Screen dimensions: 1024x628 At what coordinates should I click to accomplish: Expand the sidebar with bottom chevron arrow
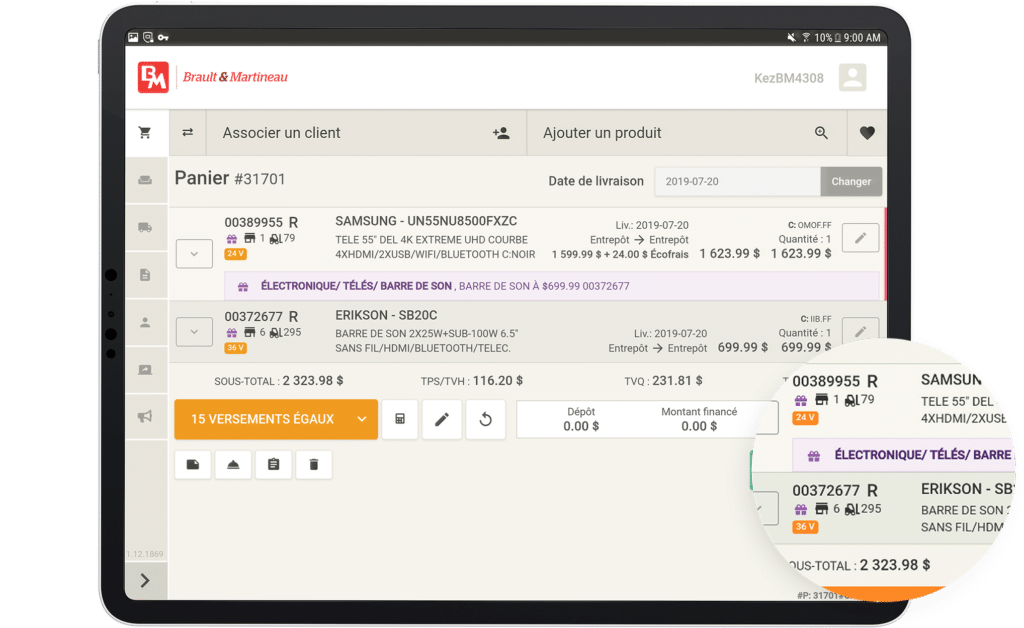tap(145, 580)
